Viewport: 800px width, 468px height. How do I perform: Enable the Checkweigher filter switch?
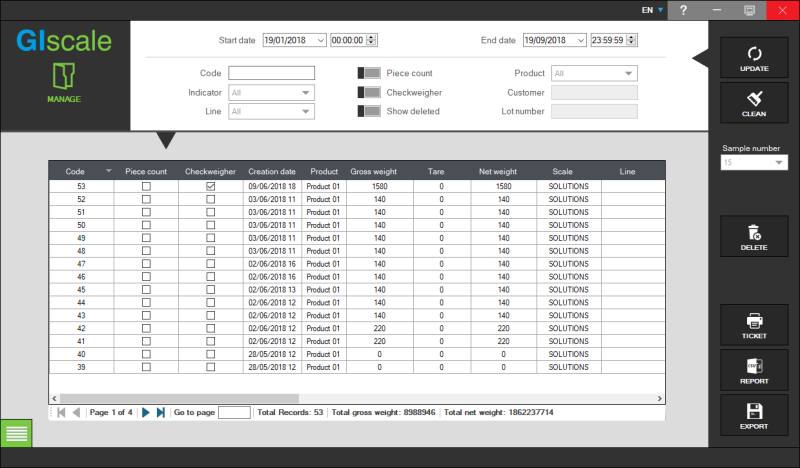[369, 92]
